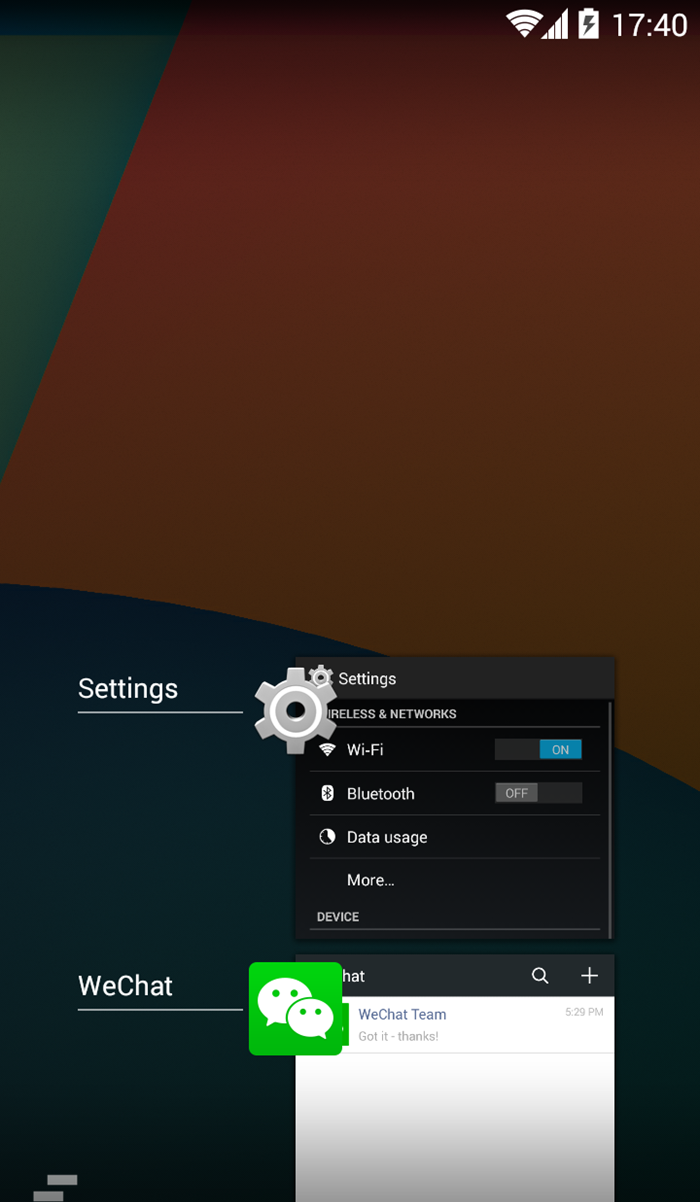Image resolution: width=700 pixels, height=1202 pixels.
Task: Select the Wi-Fi label in Settings thumbnail
Action: [x=365, y=750]
